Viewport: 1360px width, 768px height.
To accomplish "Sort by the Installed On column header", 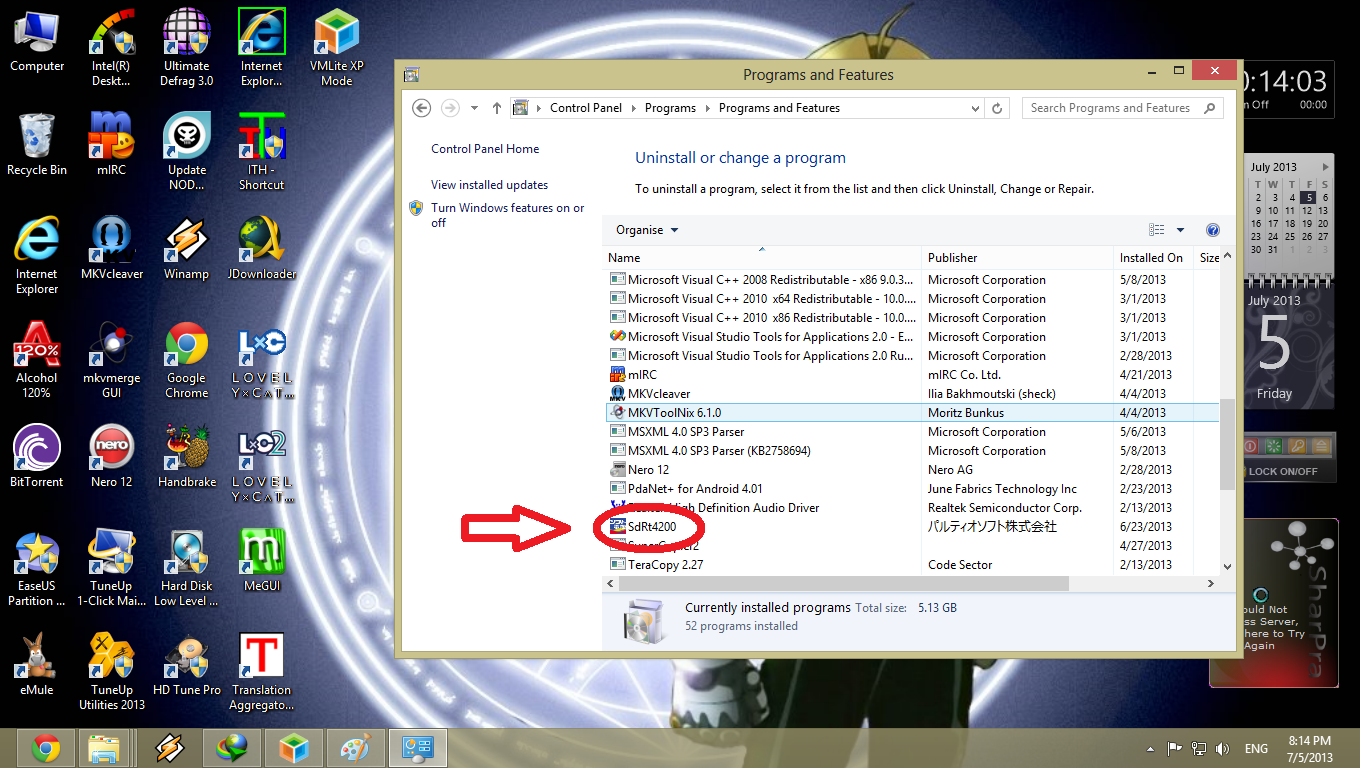I will 1154,257.
